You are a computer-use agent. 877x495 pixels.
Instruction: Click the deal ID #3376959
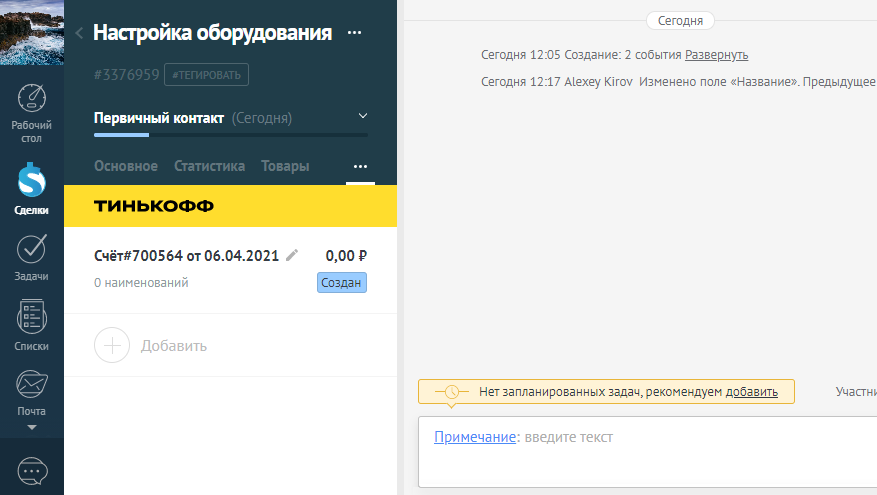[x=126, y=75]
